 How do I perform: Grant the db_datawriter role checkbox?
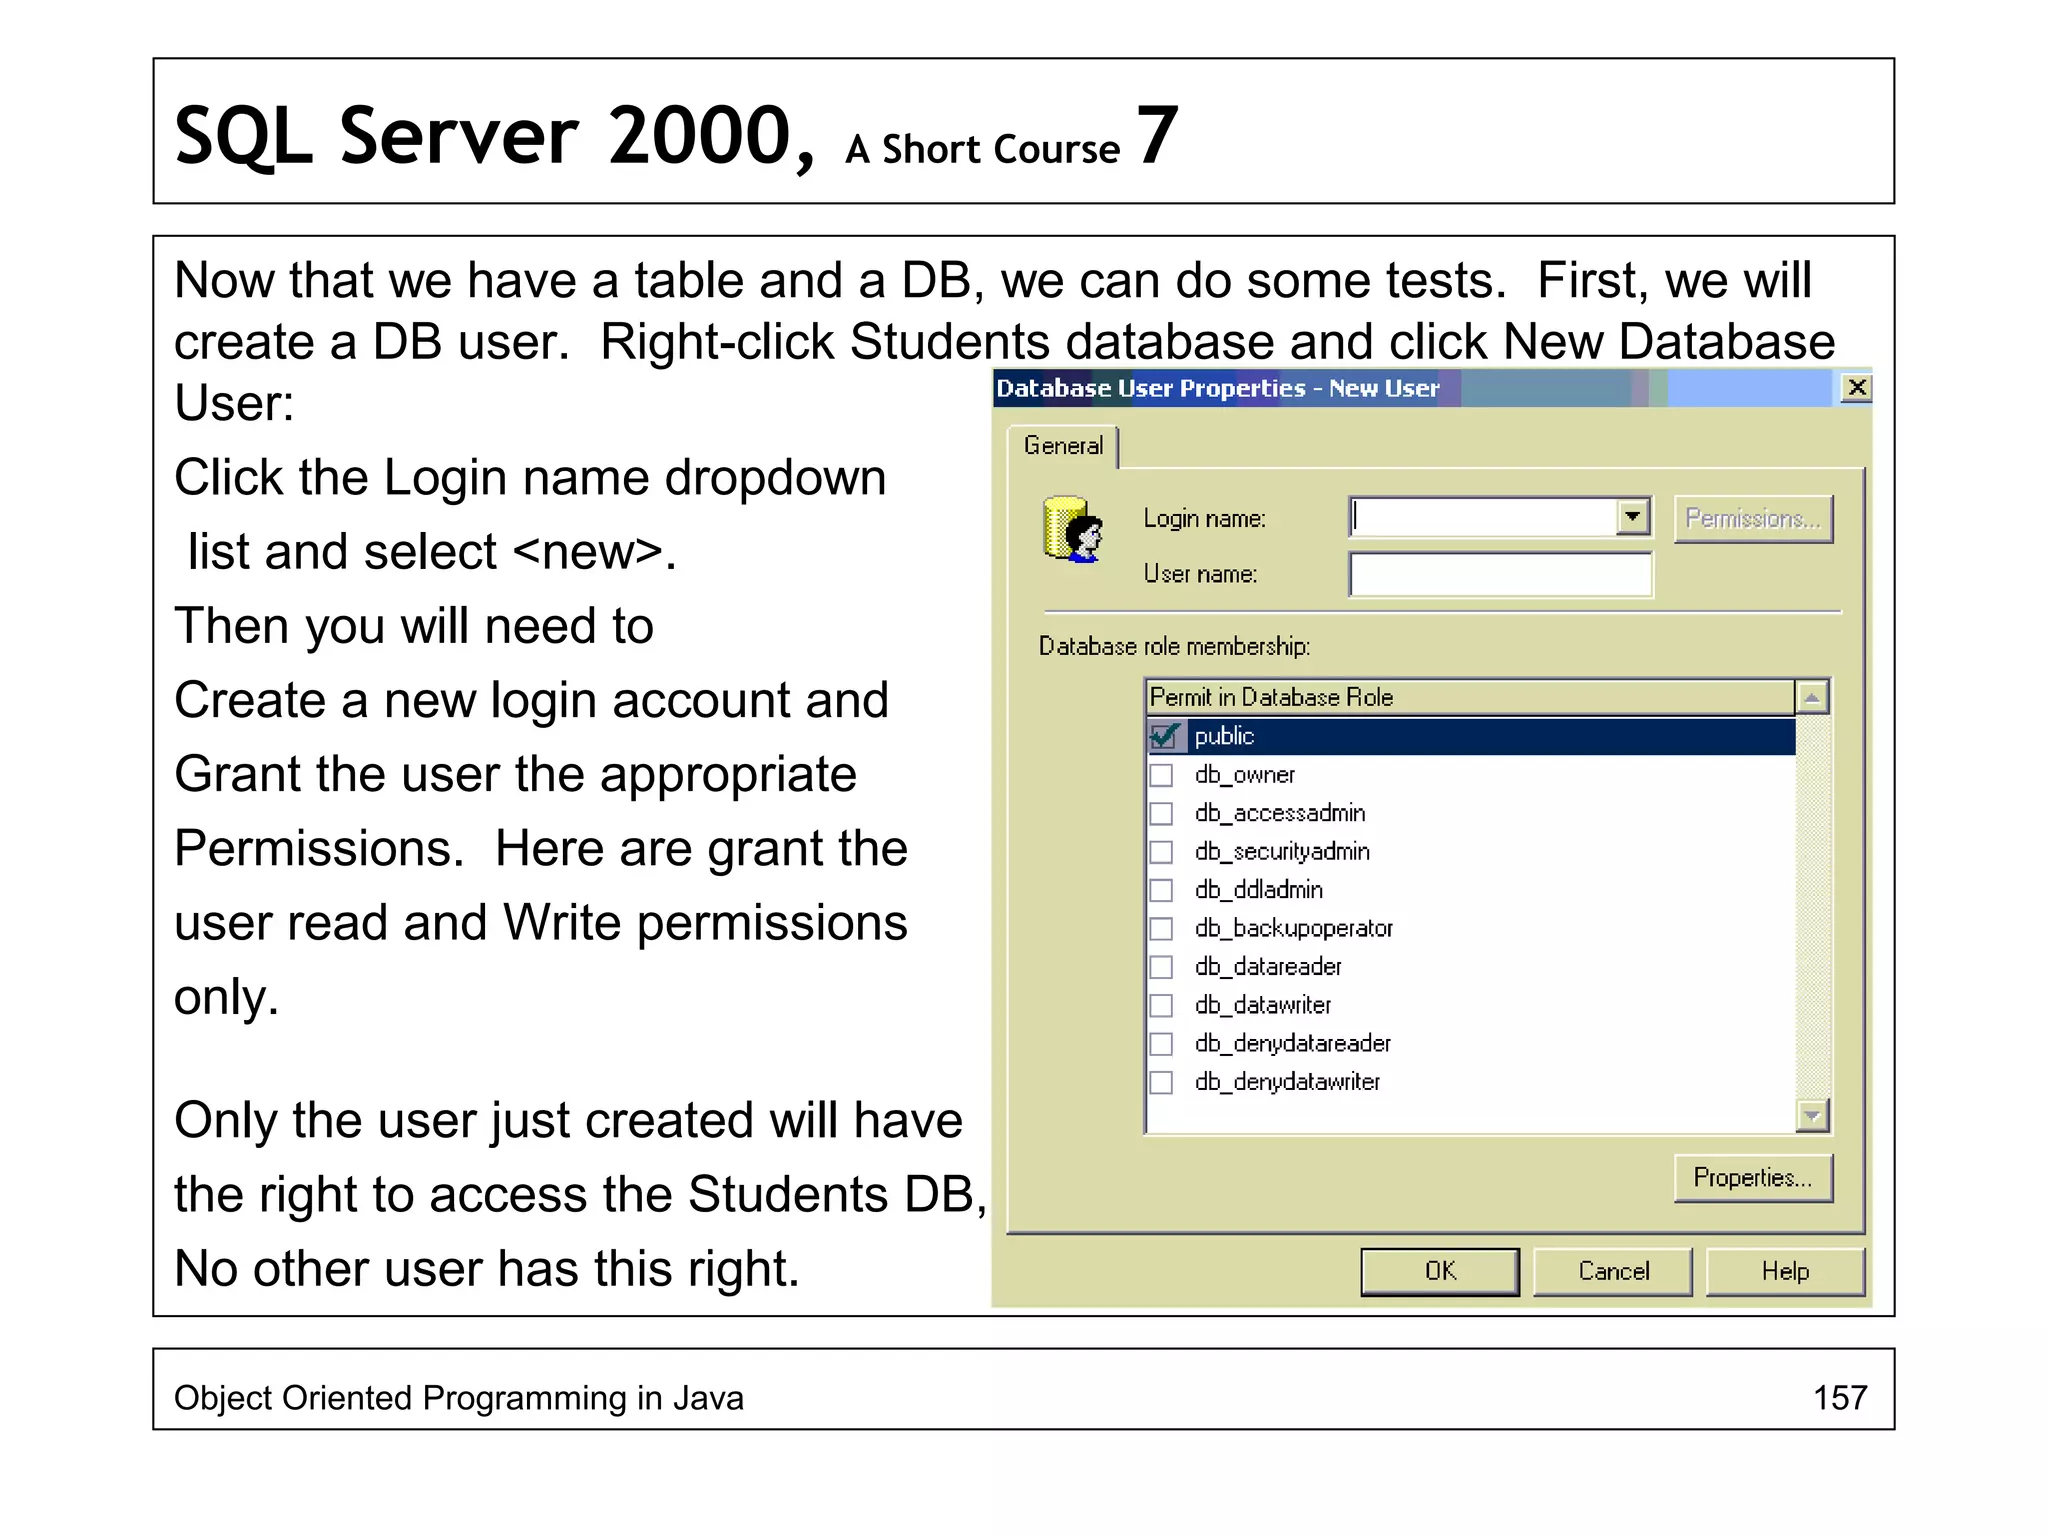1161,1005
